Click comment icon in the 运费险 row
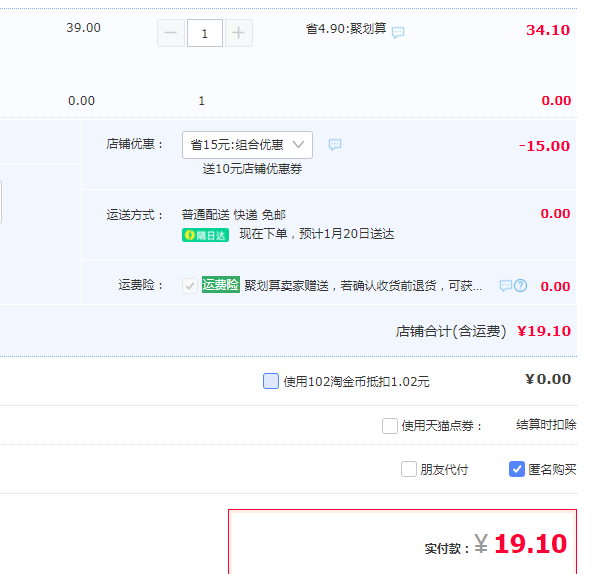Image resolution: width=614 pixels, height=574 pixels. coord(506,286)
